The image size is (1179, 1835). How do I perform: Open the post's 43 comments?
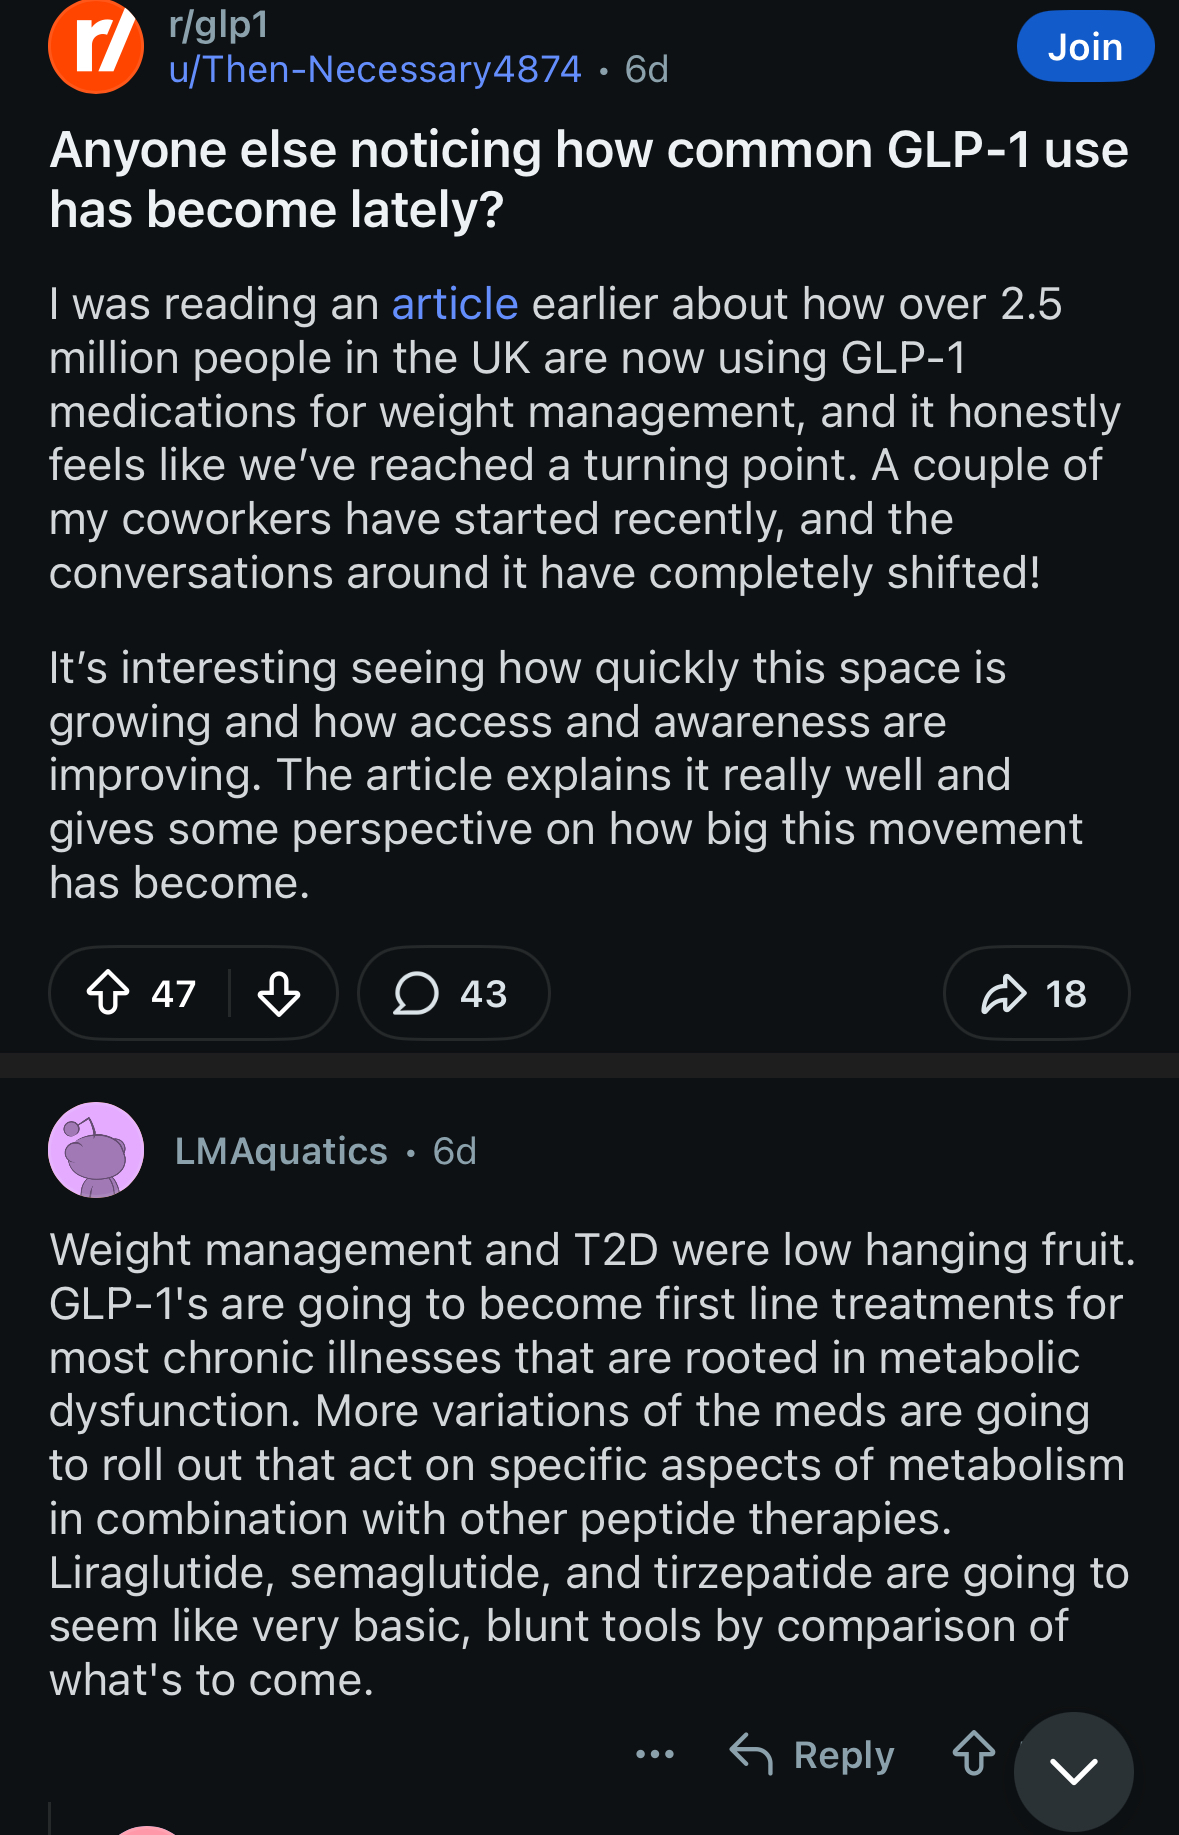coord(452,993)
